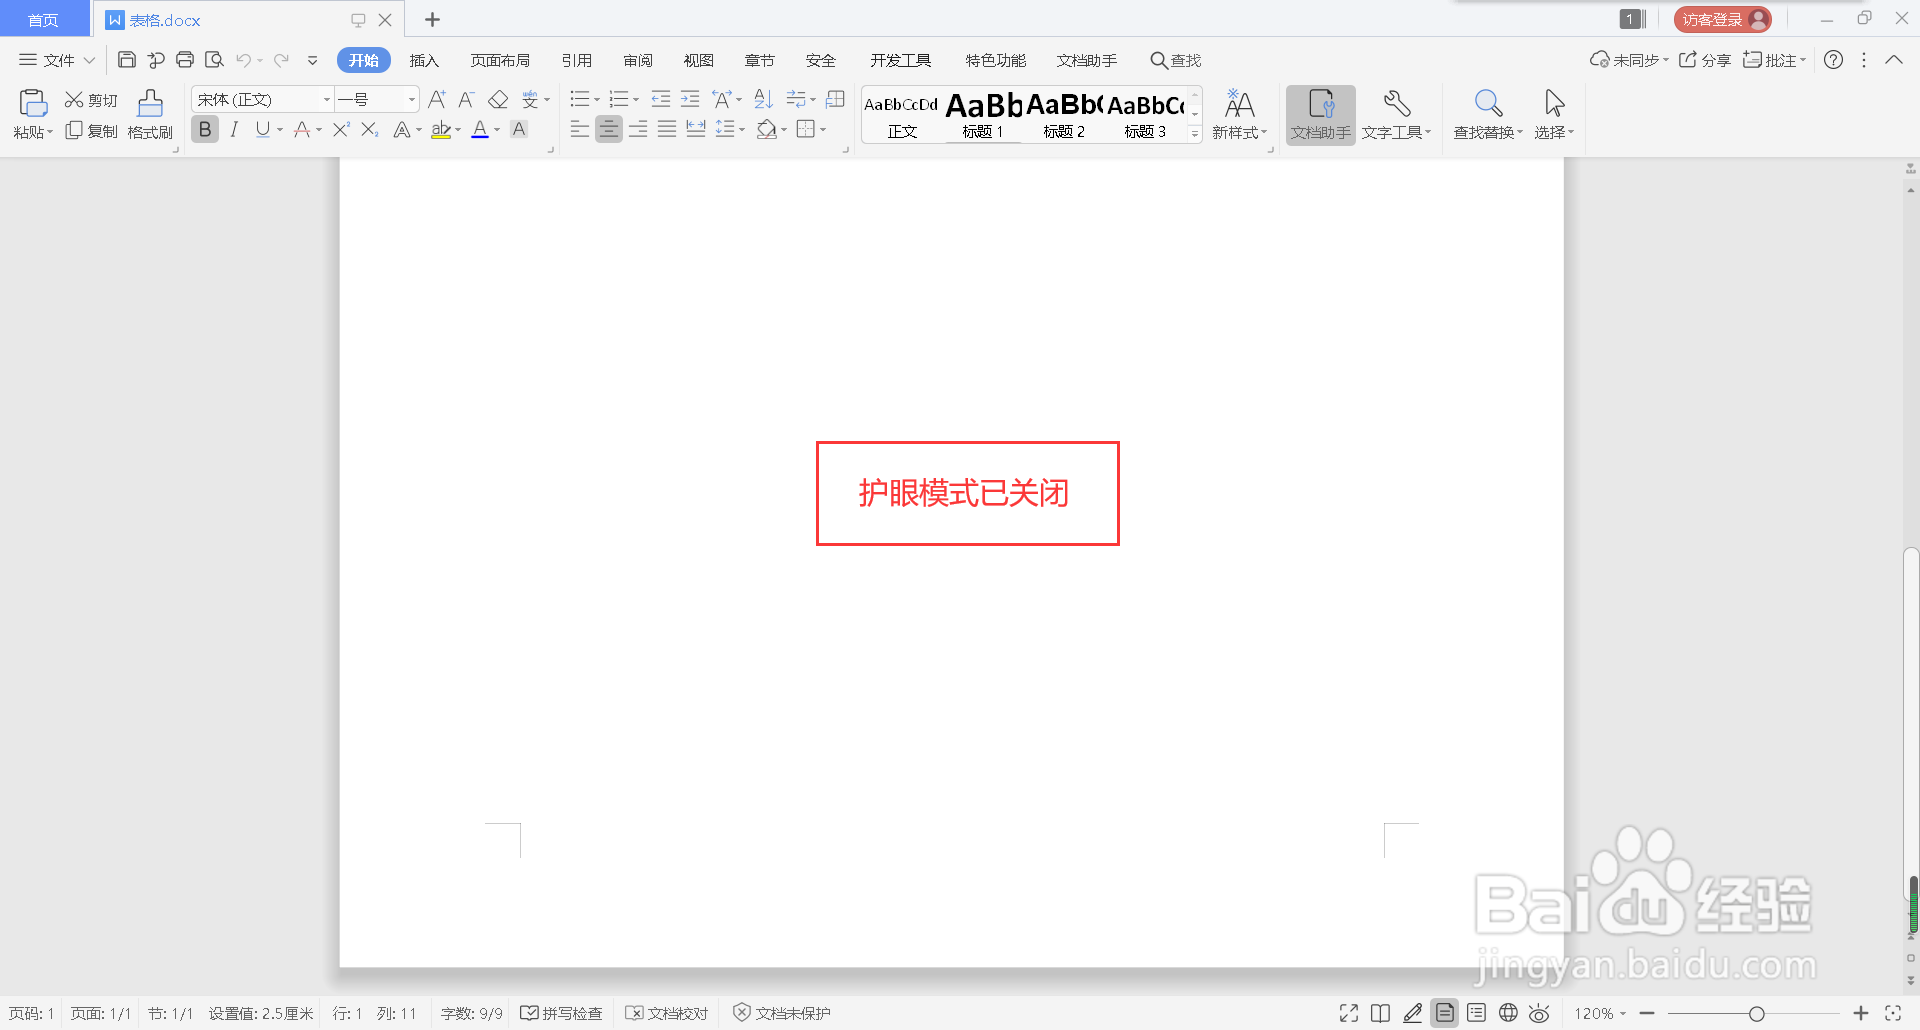Enter full screen from the status bar
This screenshot has height=1030, width=1920.
coord(1348,1012)
